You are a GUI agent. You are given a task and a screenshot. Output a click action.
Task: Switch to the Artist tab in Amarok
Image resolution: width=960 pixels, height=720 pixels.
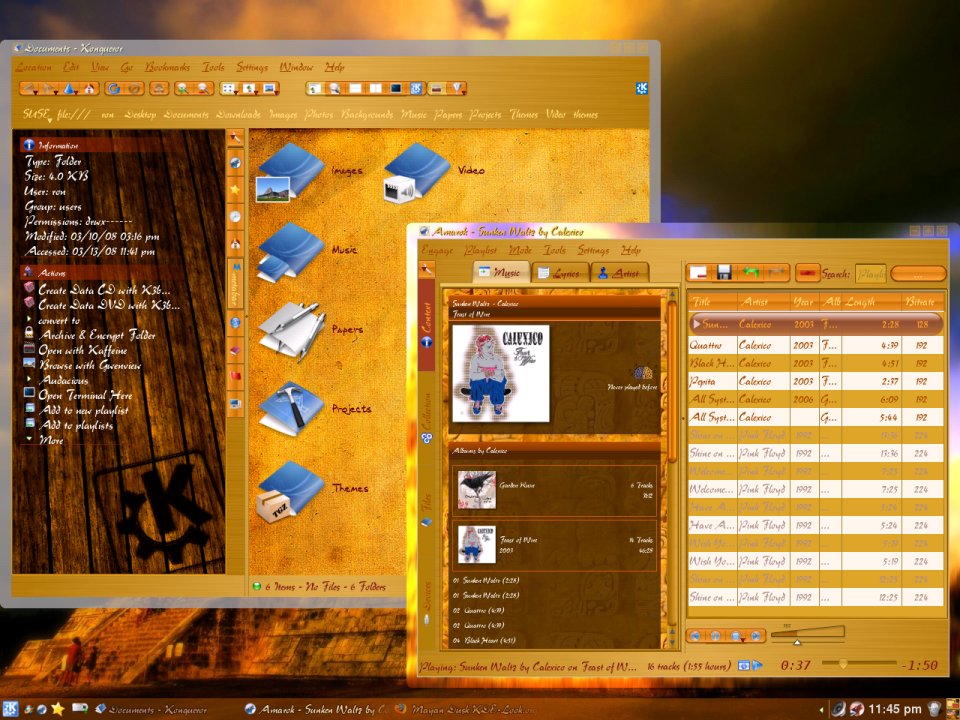(x=619, y=273)
